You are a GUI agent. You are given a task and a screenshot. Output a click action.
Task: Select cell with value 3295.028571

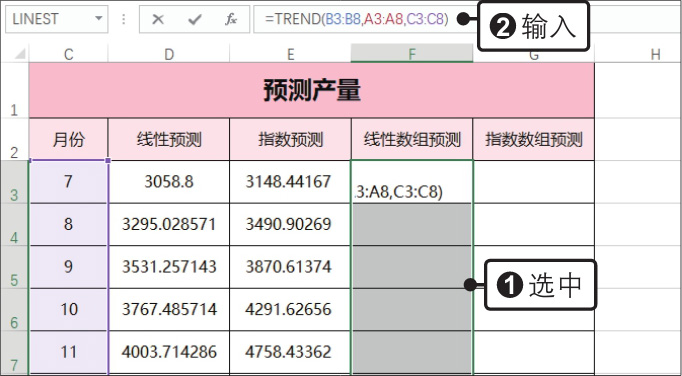169,225
